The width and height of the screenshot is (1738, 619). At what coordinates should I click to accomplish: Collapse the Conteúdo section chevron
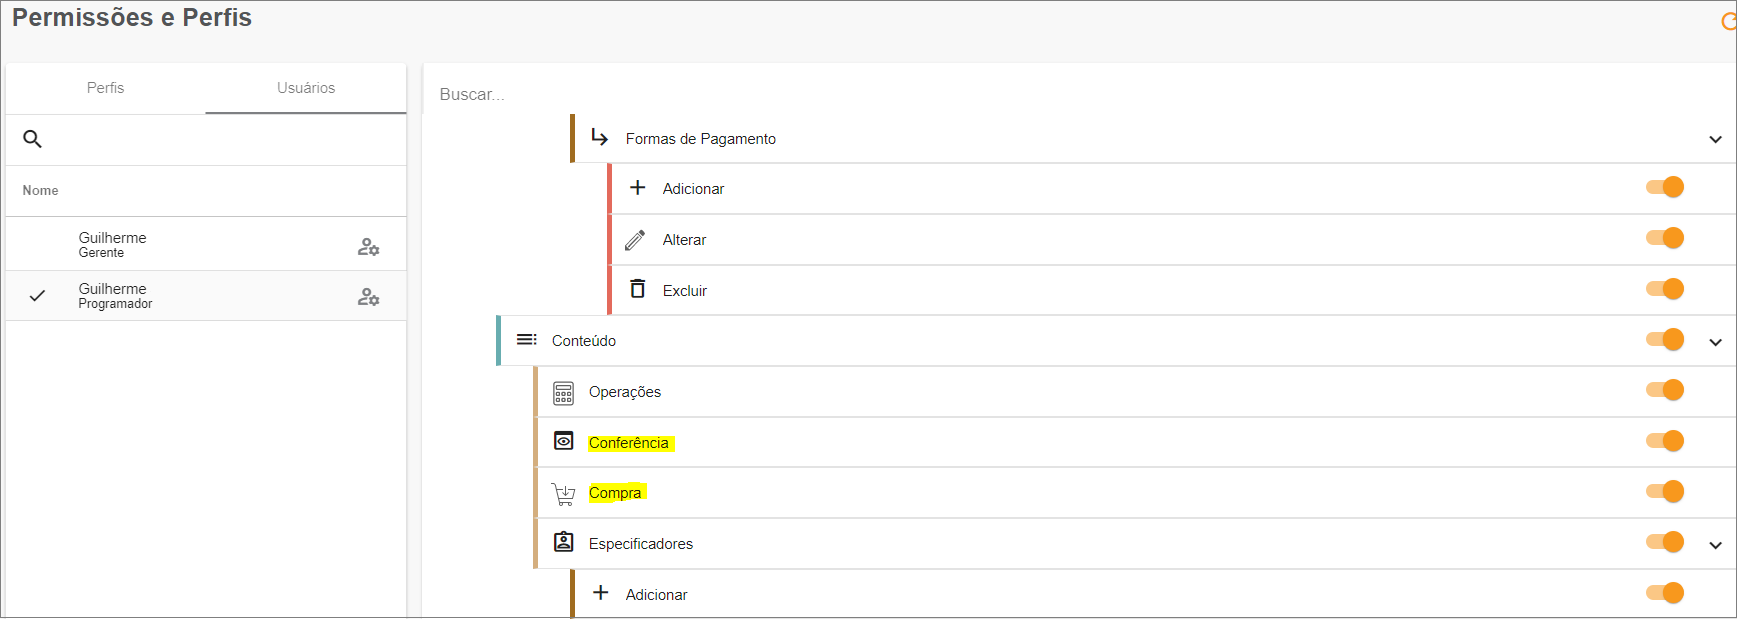pos(1715,342)
